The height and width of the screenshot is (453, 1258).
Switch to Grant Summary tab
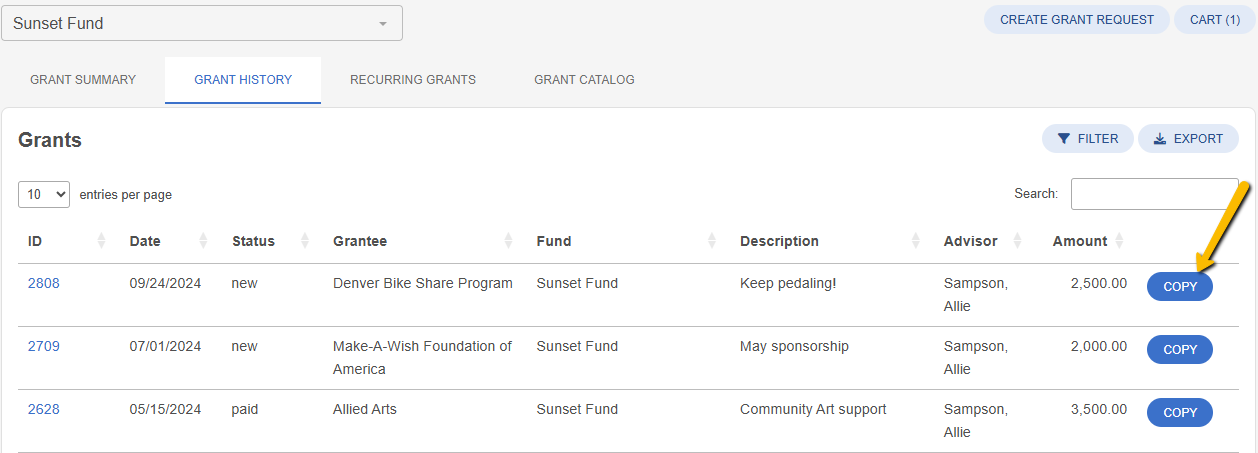click(83, 80)
